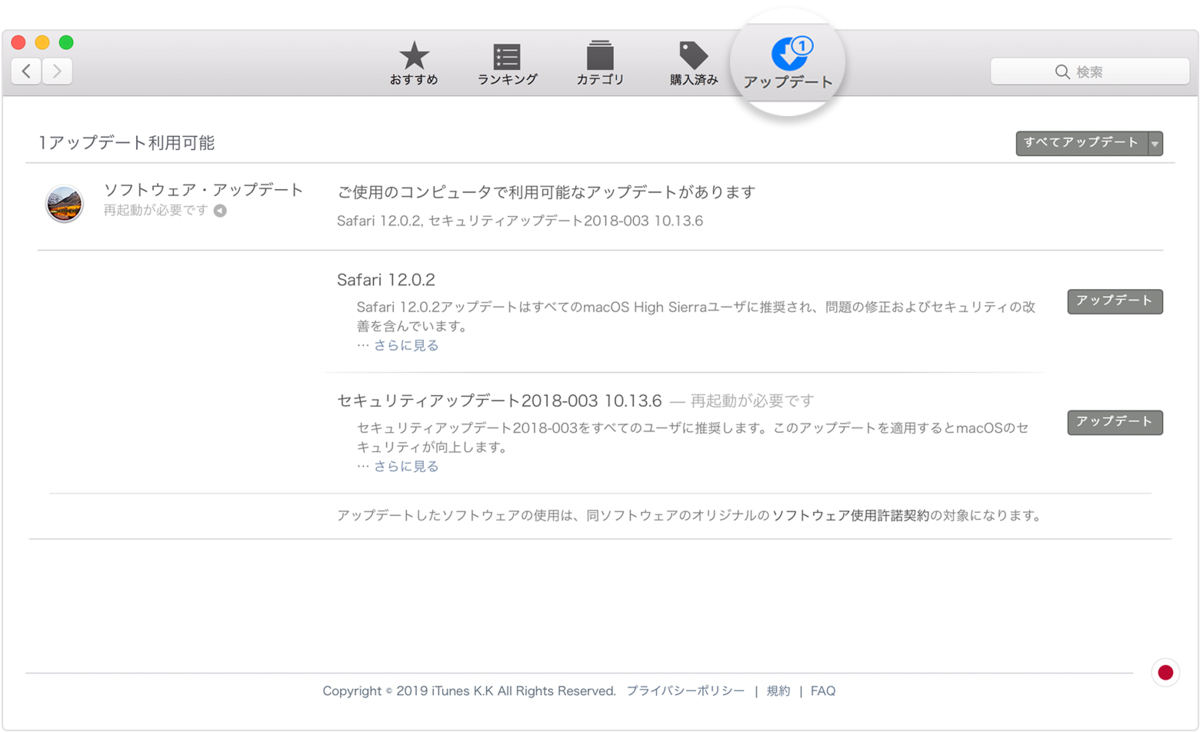This screenshot has height=732, width=1200.
Task: Open the プライバシーポリシー footer link
Action: 686,691
